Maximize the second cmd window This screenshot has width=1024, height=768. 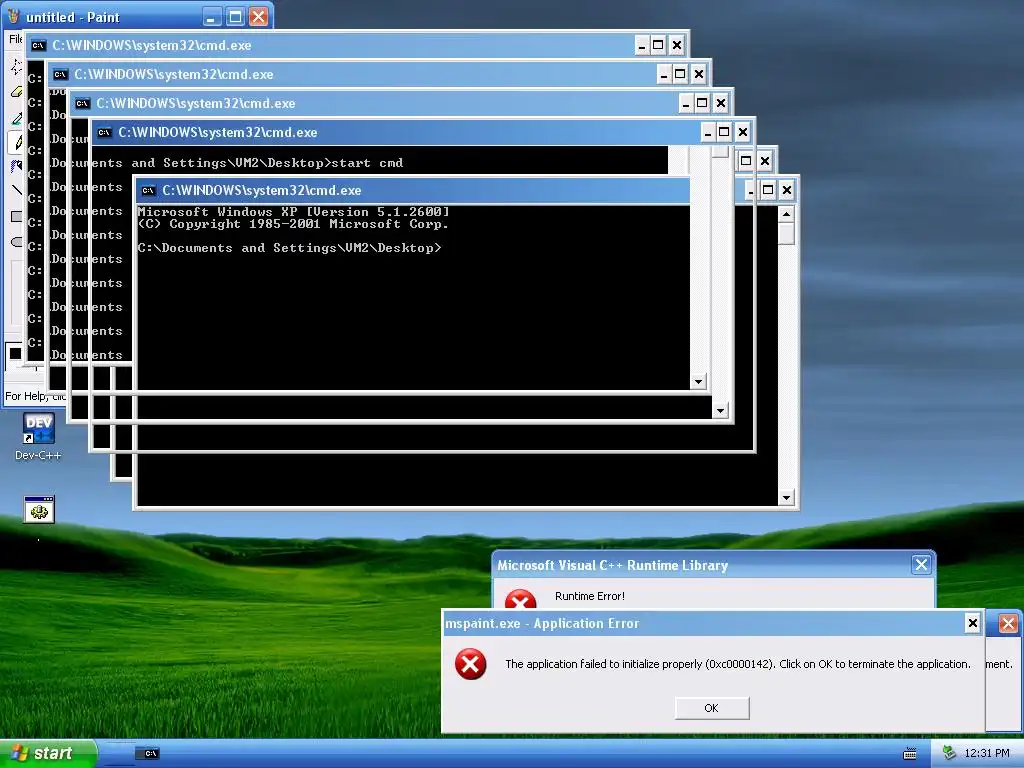click(680, 74)
